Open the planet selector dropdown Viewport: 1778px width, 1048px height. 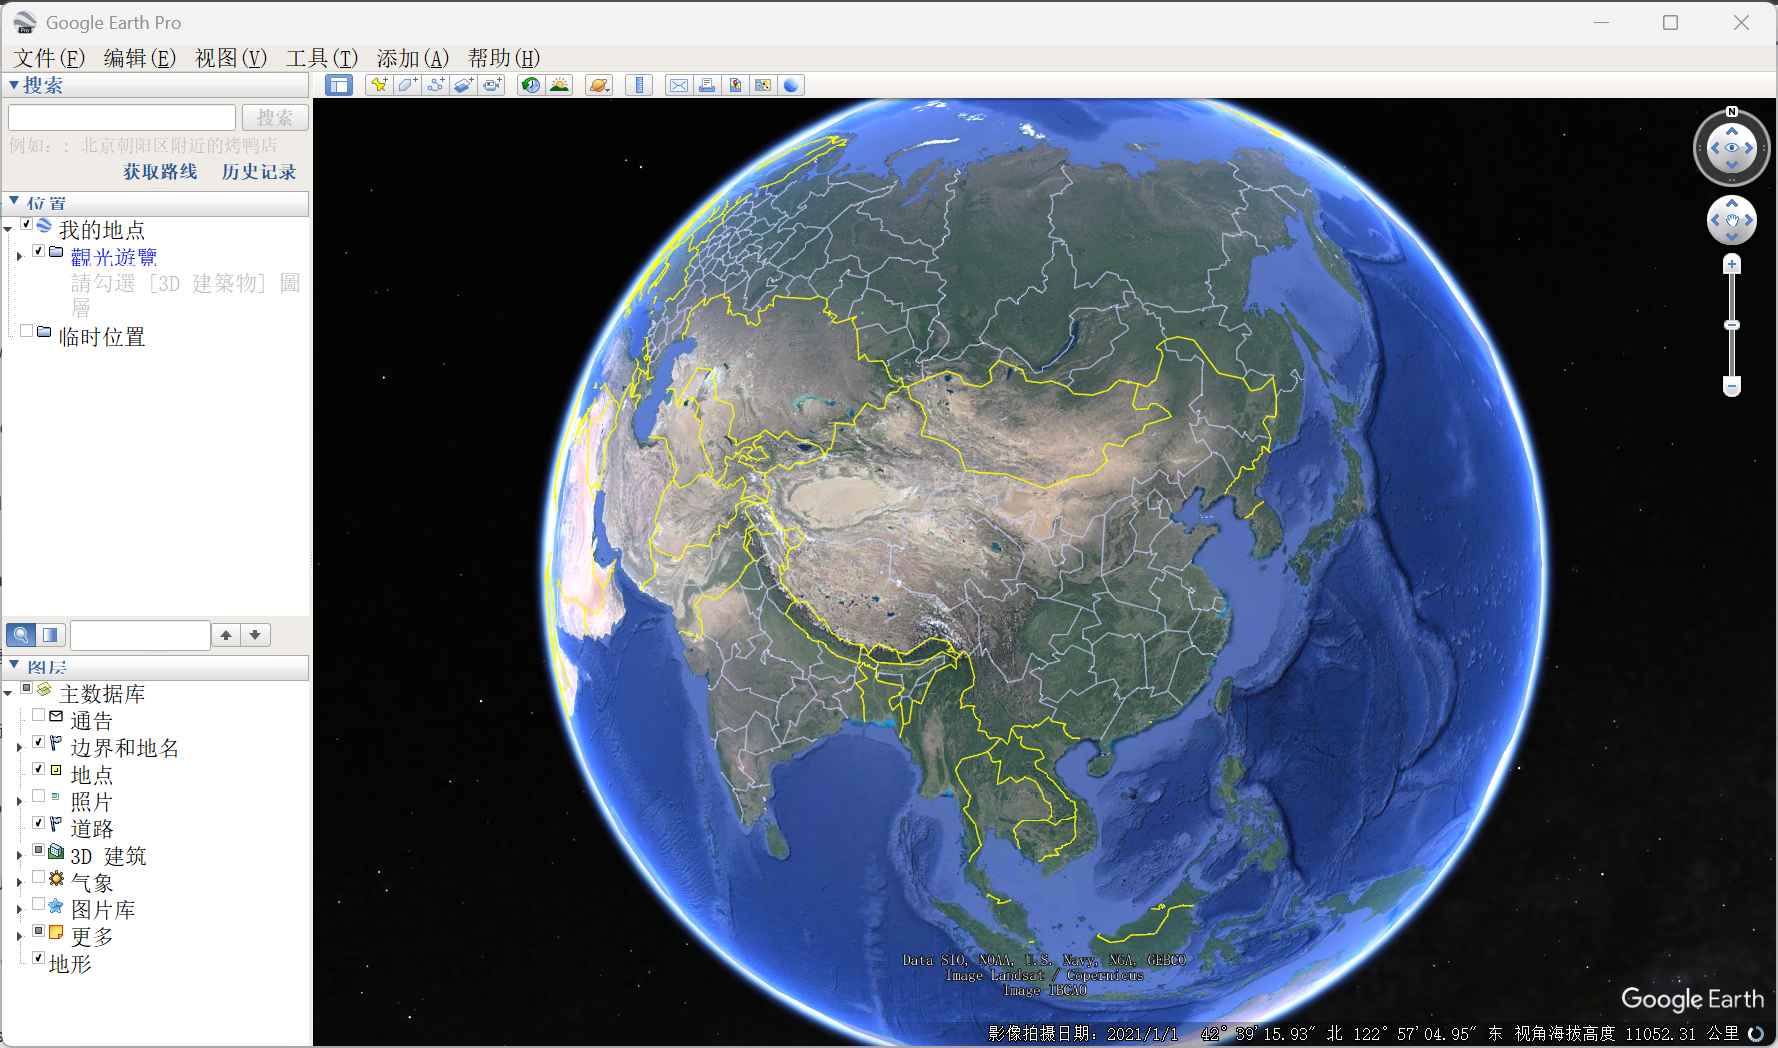click(x=598, y=85)
